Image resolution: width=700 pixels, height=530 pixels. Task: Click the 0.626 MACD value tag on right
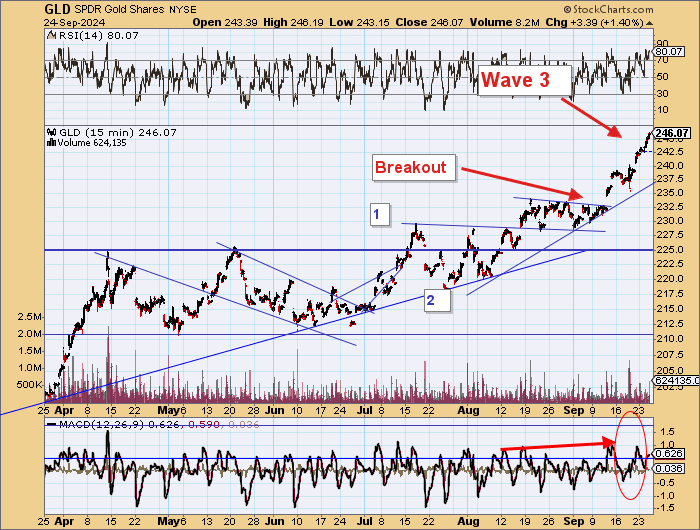pyautogui.click(x=669, y=454)
